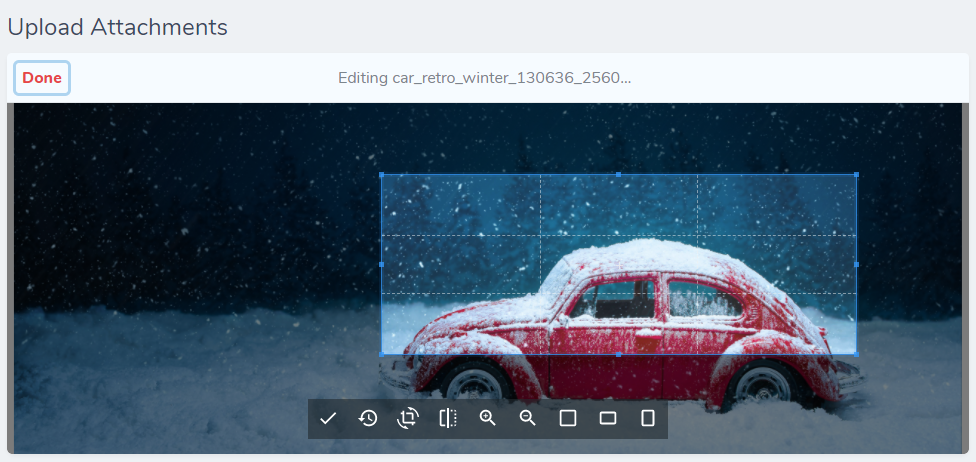The width and height of the screenshot is (976, 462).
Task: Select the square aspect ratio icon
Action: [x=568, y=418]
